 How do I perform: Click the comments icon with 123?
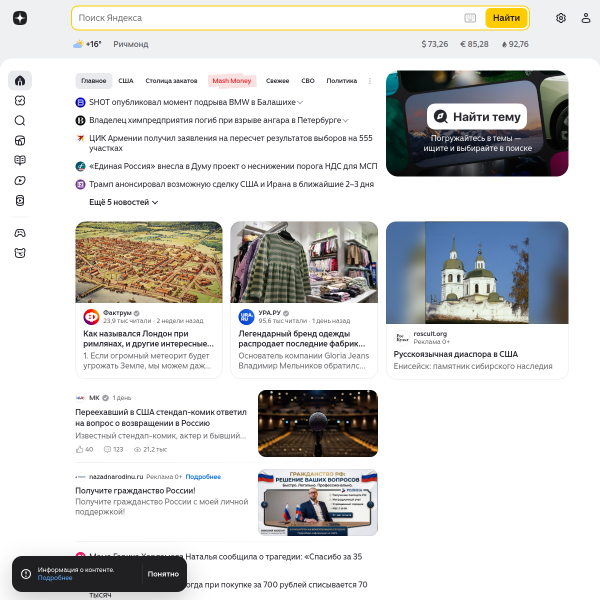[108, 449]
